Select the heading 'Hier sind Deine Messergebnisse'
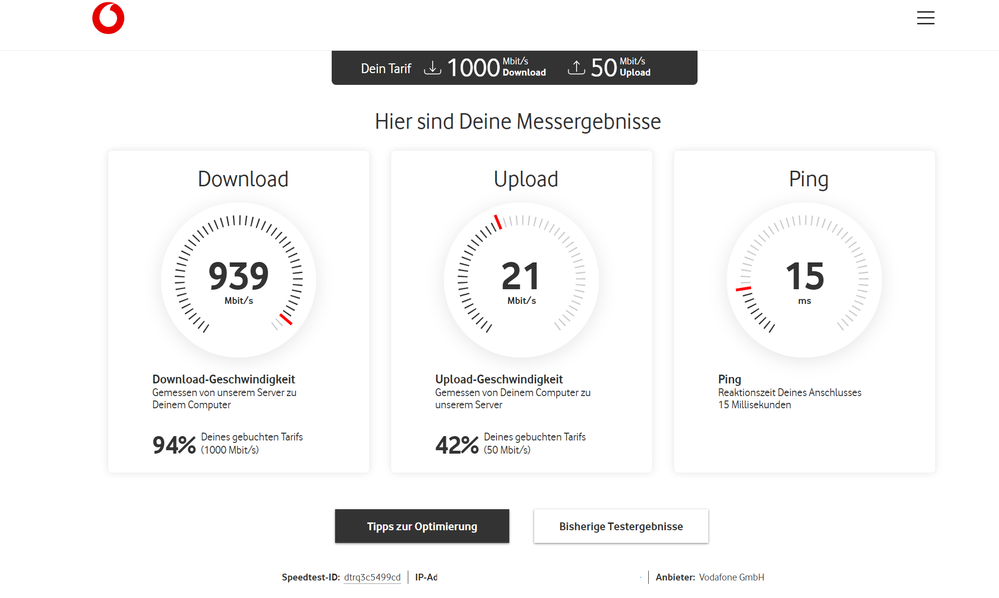 [x=517, y=121]
